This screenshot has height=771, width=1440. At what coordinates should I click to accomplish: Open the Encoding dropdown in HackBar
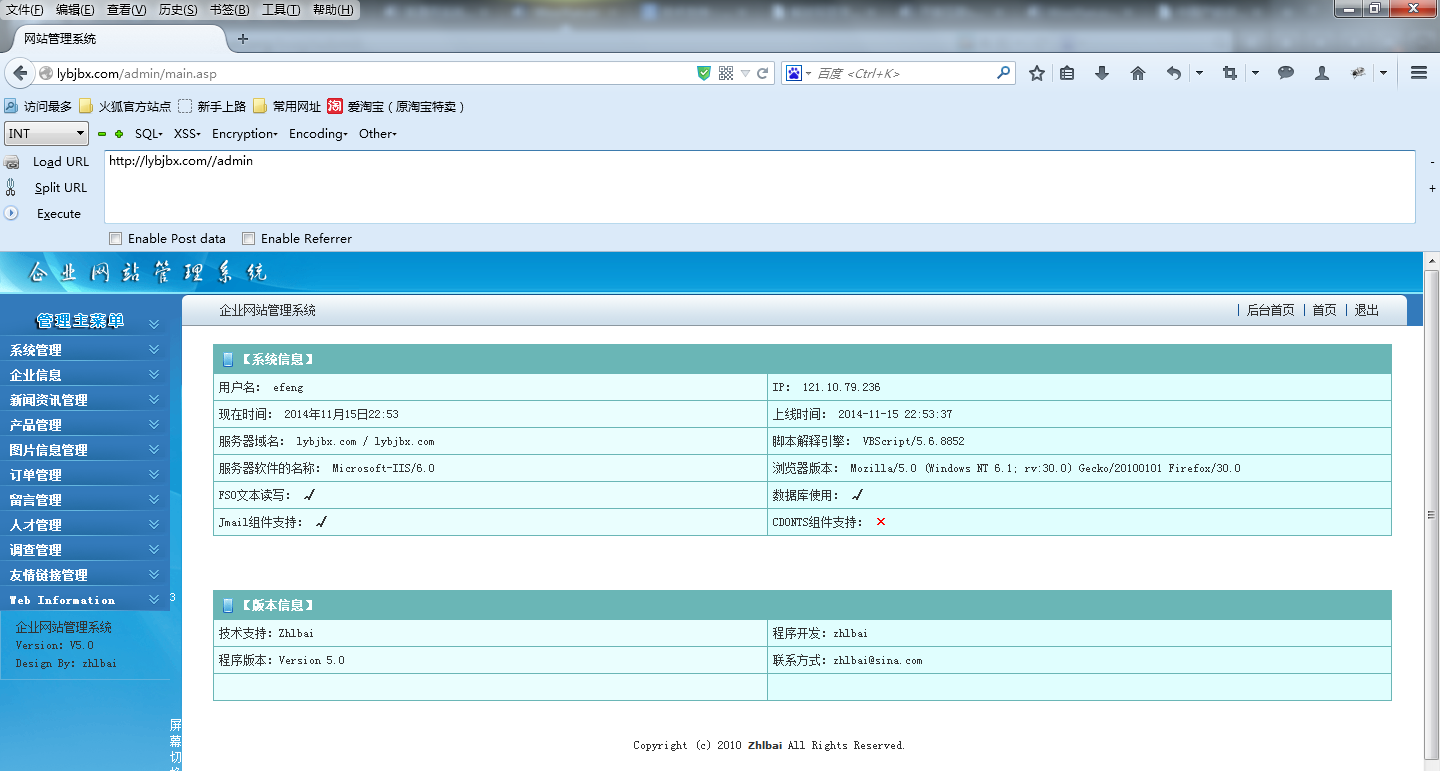click(x=318, y=134)
